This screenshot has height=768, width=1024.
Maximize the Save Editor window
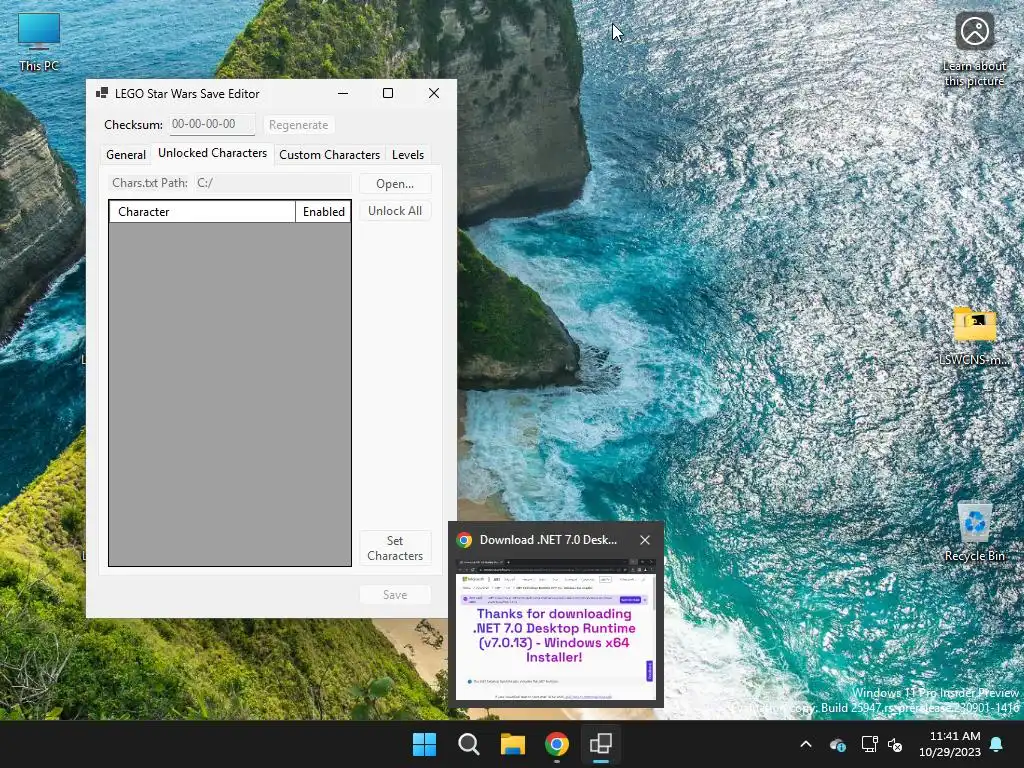tap(388, 93)
